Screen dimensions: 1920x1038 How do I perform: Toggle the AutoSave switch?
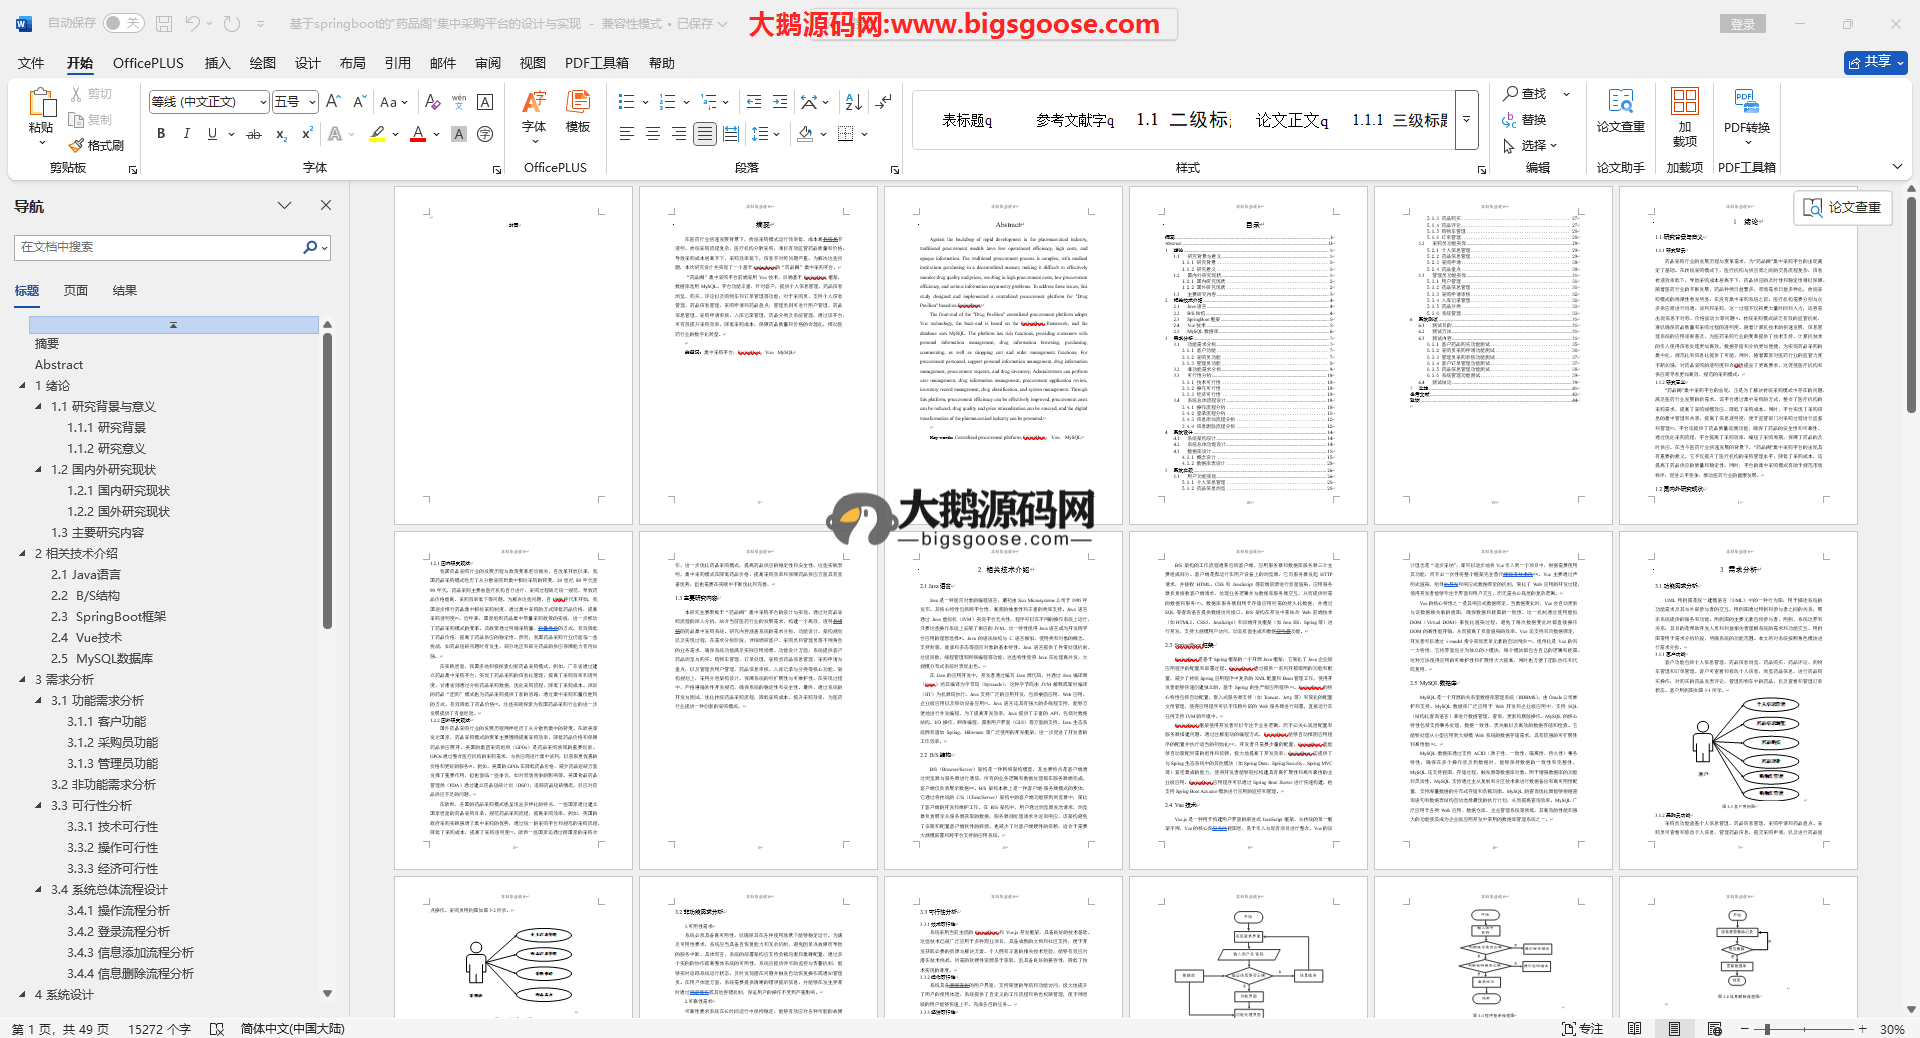pos(123,23)
